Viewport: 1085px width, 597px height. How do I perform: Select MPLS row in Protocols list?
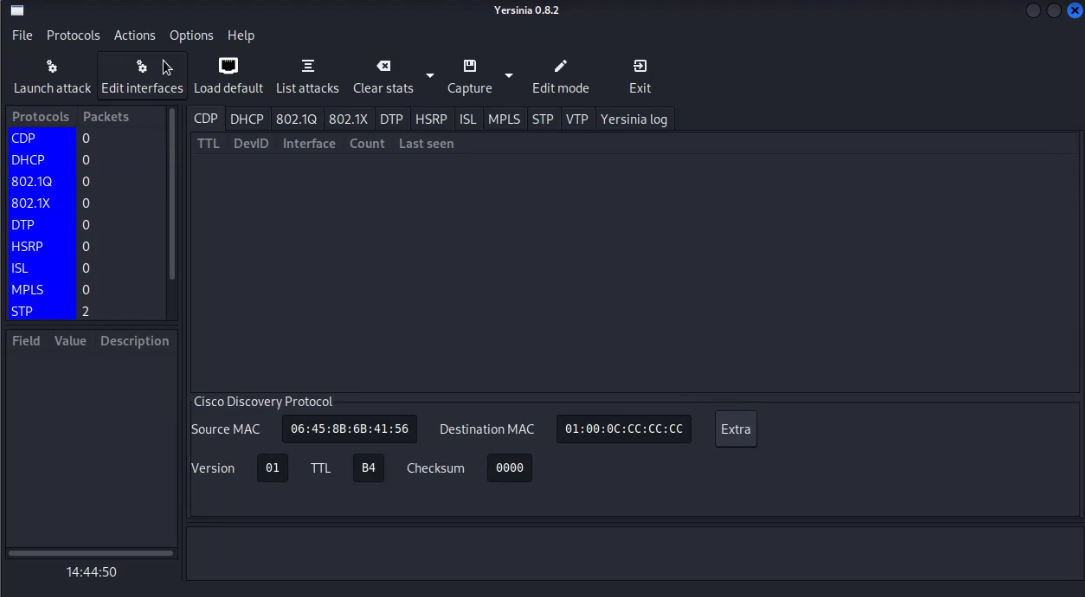pyautogui.click(x=86, y=289)
